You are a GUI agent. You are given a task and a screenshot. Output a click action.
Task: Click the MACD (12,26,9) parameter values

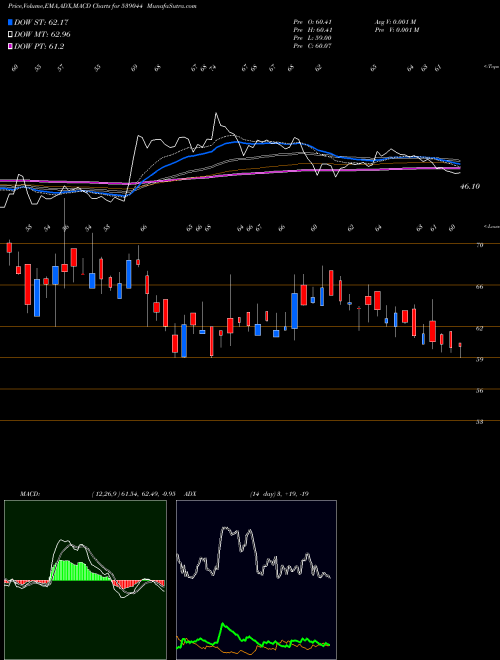(x=133, y=494)
